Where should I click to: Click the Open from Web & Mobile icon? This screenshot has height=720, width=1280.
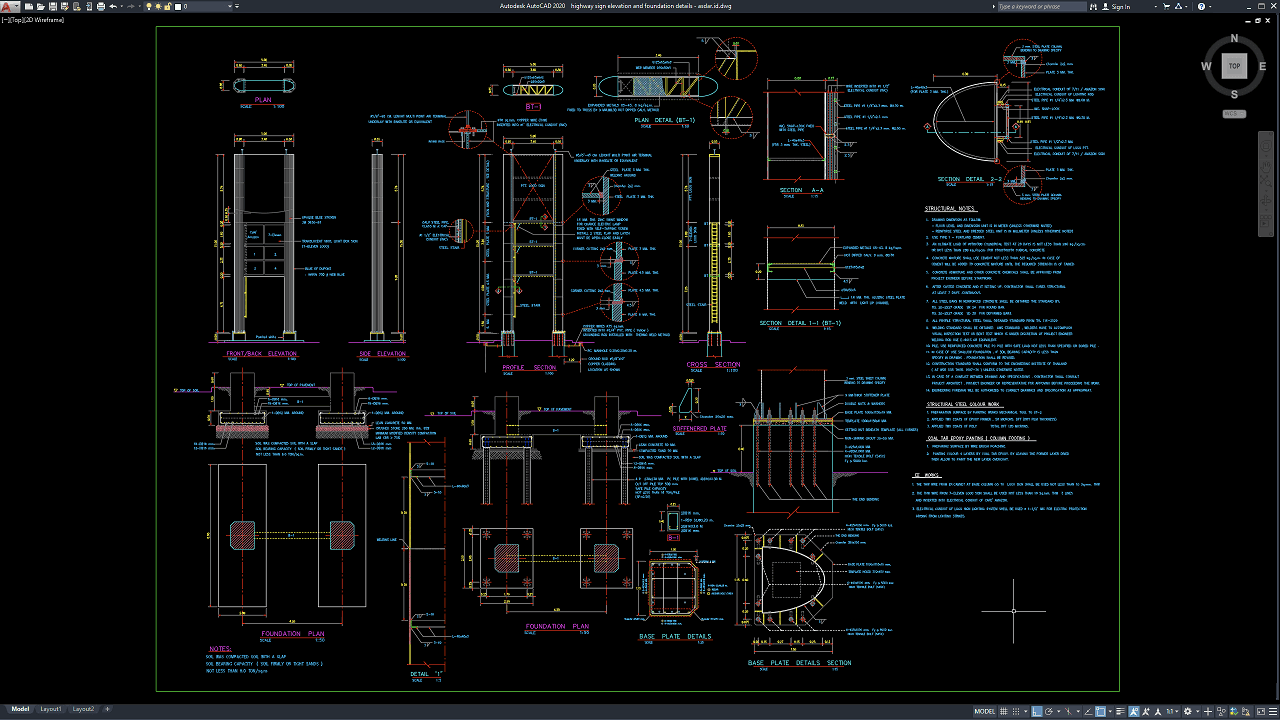(77, 6)
